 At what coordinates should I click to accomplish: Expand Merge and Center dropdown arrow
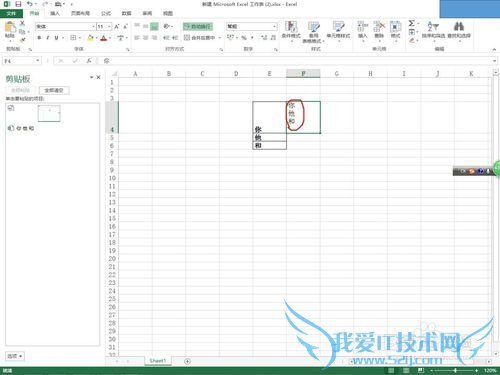click(220, 38)
